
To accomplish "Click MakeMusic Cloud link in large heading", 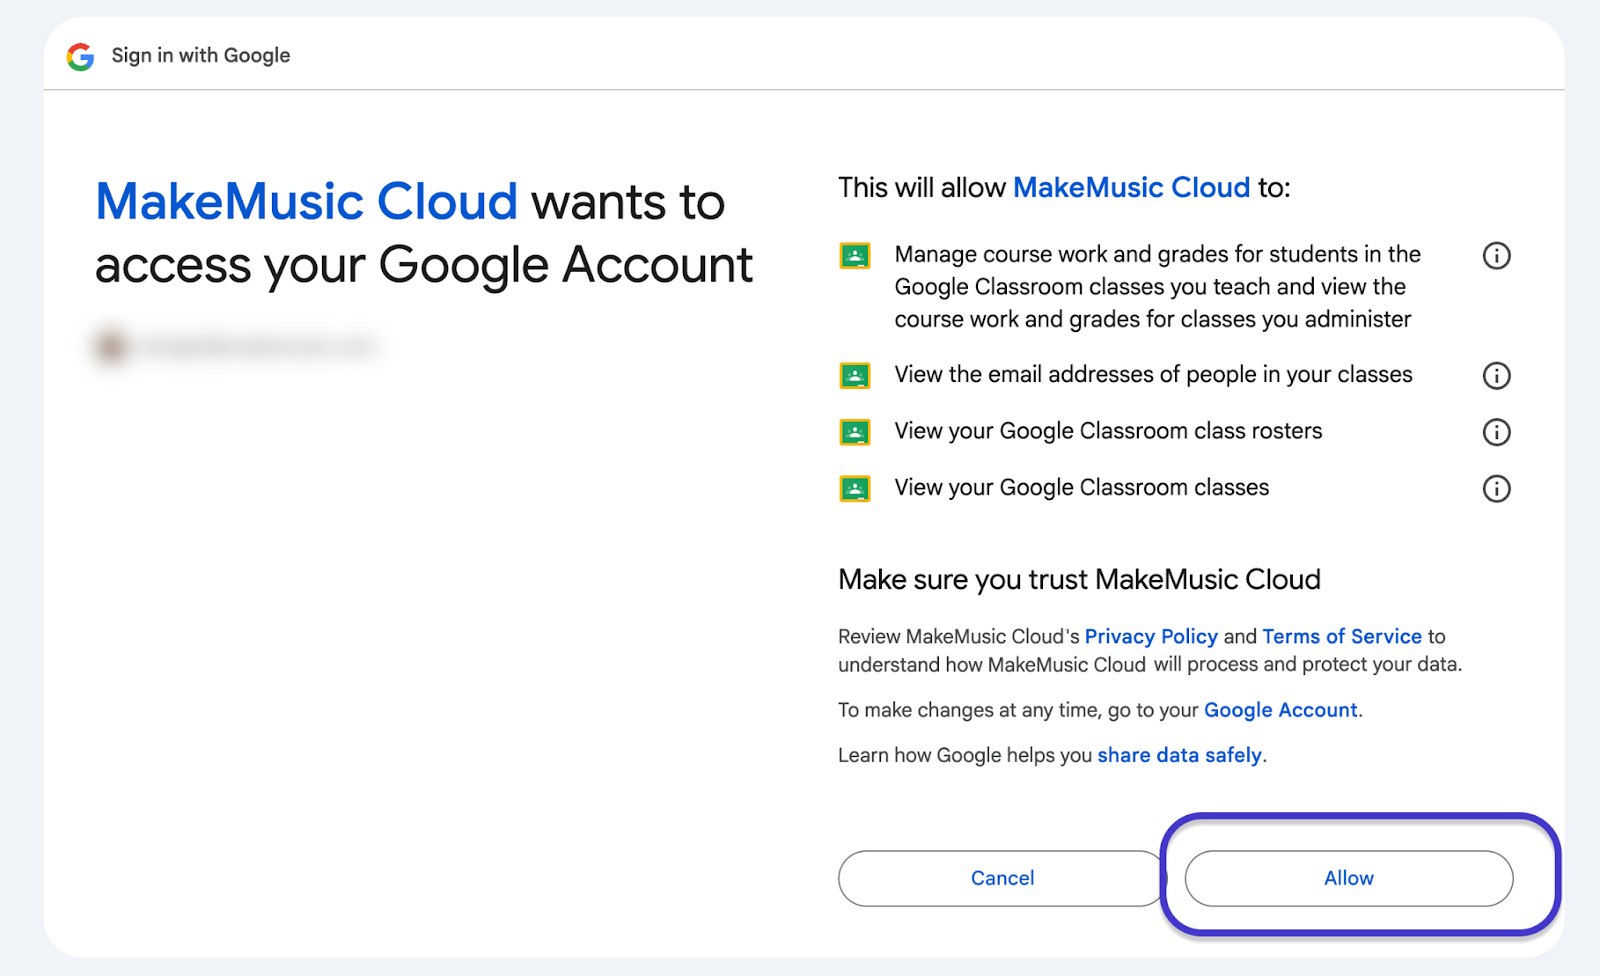I will click(x=306, y=202).
